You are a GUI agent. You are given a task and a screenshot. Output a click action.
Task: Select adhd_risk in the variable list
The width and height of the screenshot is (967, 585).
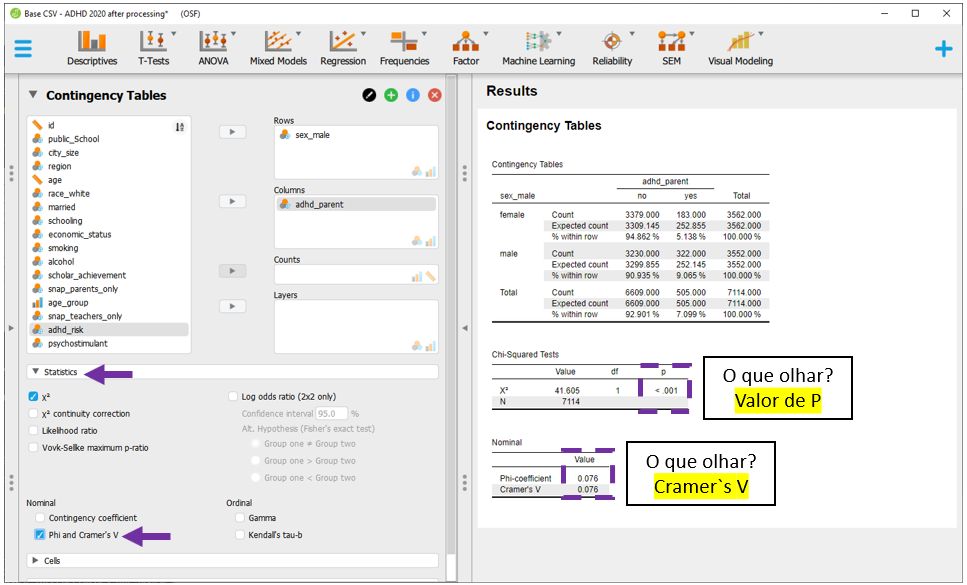click(x=64, y=329)
